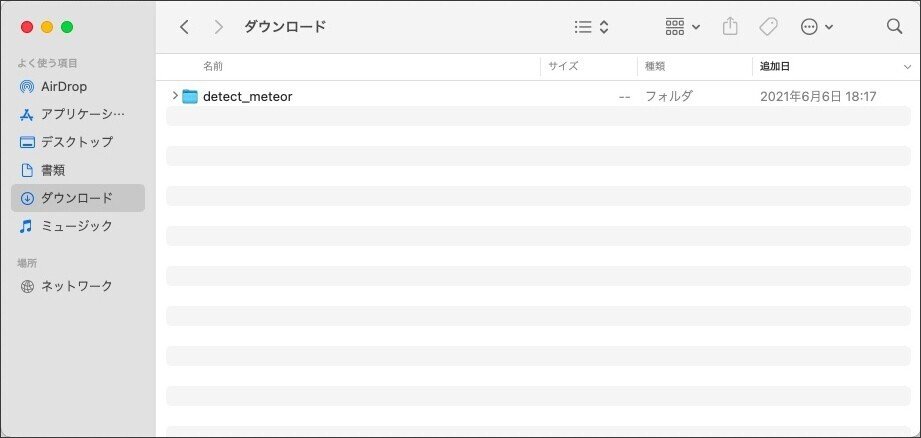This screenshot has height=438, width=921.
Task: Open AirDrop in the sidebar
Action: (x=64, y=87)
